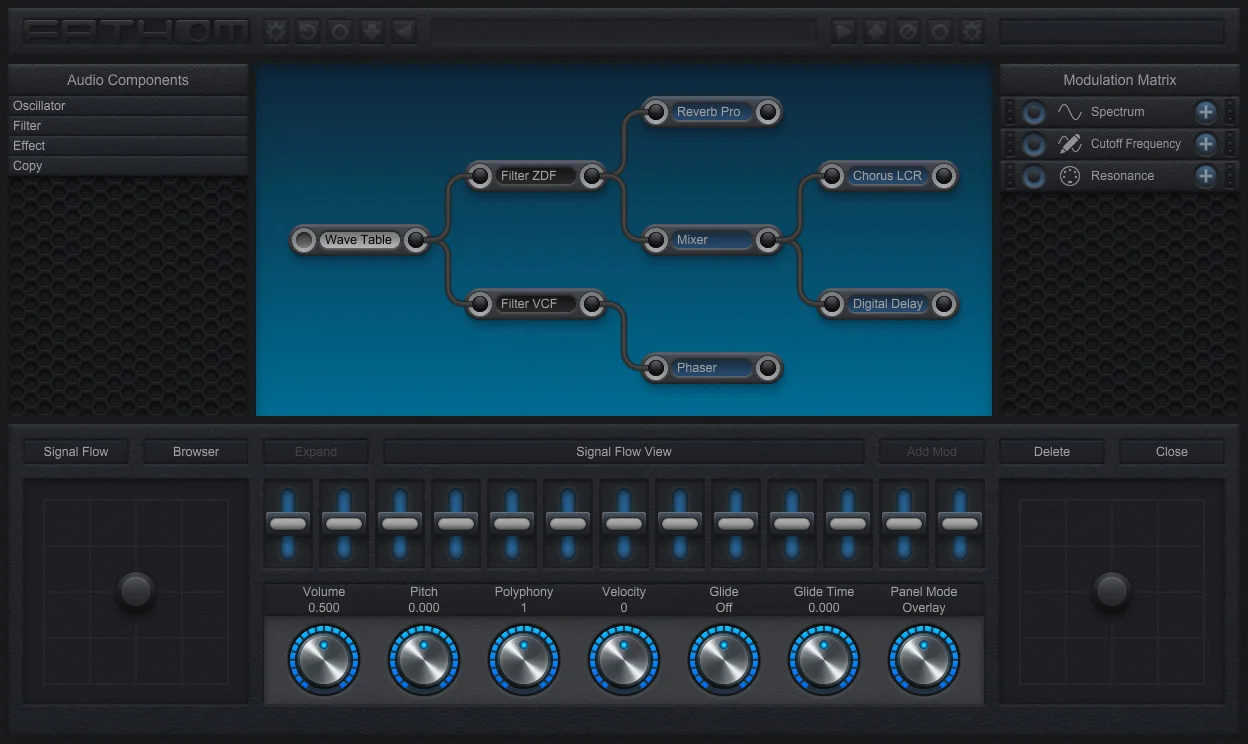The width and height of the screenshot is (1248, 744).
Task: Click the upward arrow icon in top toolbar
Action: point(876,31)
